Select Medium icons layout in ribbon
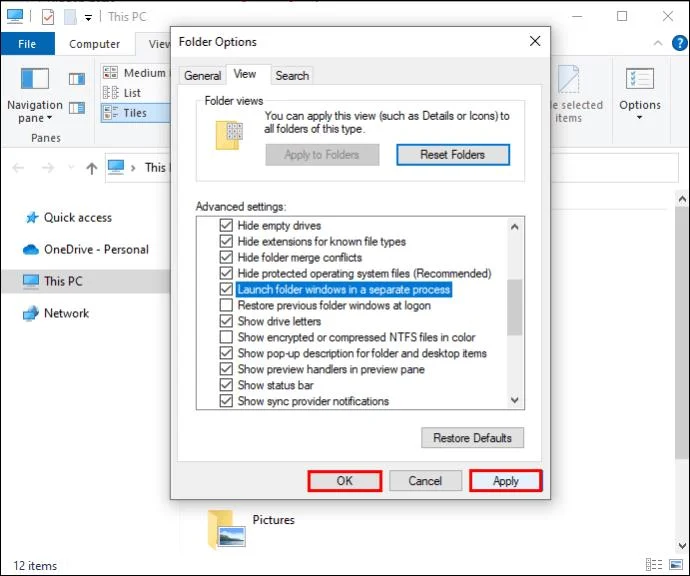This screenshot has width=690, height=576. pyautogui.click(x=136, y=73)
